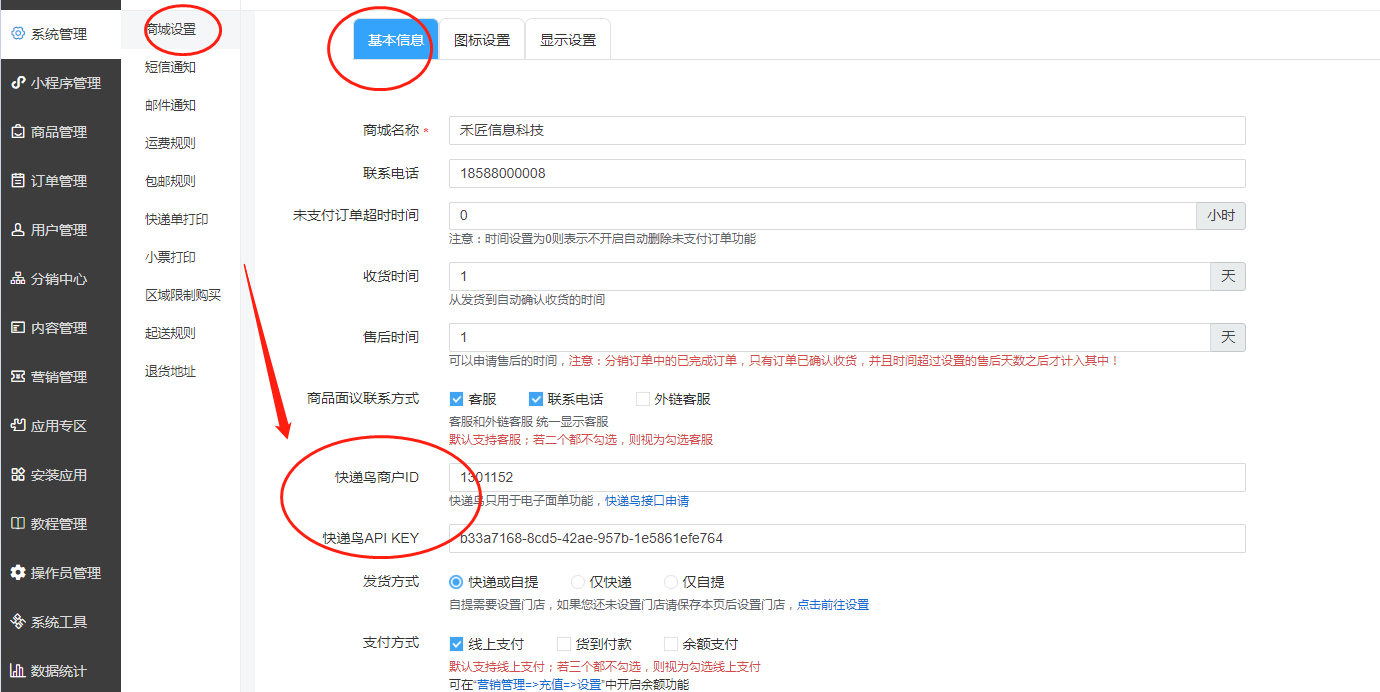Click the 小程序管理 link icon
Viewport: 1380px width, 692px height.
18,83
